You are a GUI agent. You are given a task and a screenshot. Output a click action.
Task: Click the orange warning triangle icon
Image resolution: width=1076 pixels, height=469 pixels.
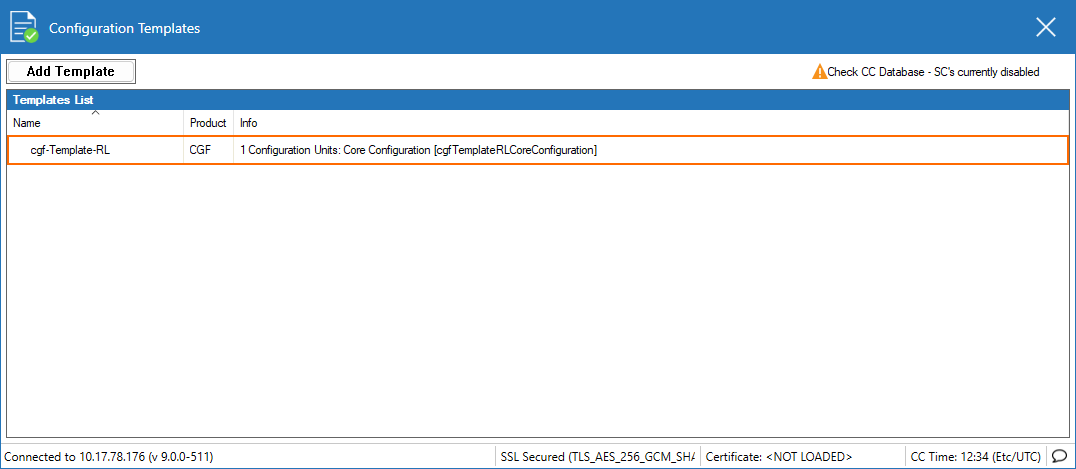coord(819,71)
